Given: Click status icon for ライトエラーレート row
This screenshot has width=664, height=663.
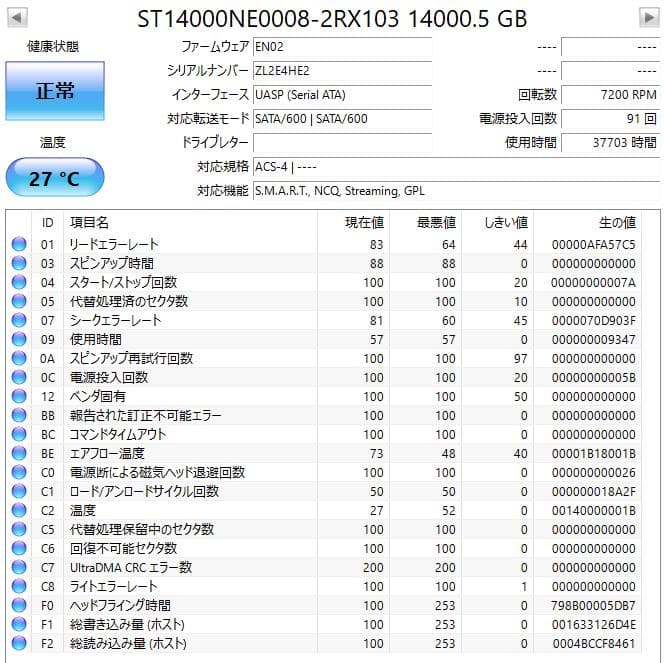Looking at the screenshot, I should [x=19, y=586].
